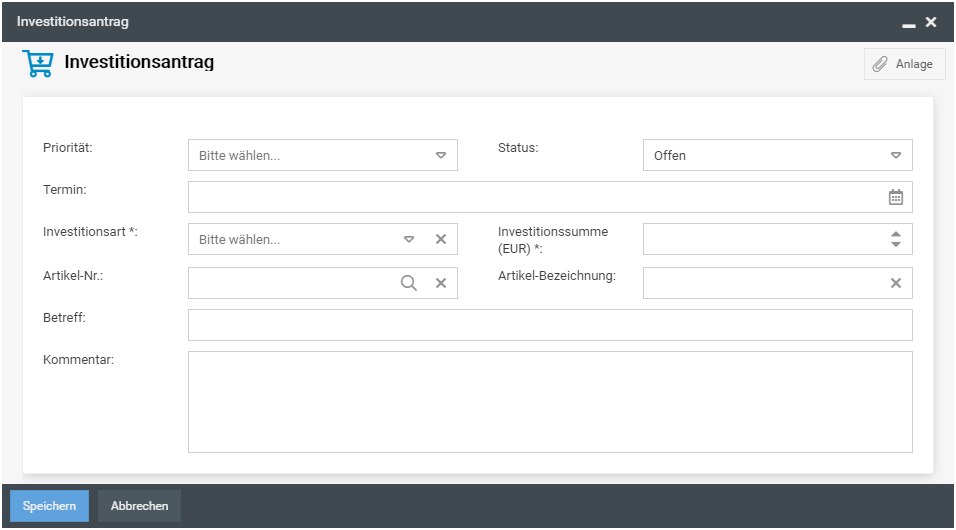Click the search icon in Artikel-Nr. field

tap(408, 283)
